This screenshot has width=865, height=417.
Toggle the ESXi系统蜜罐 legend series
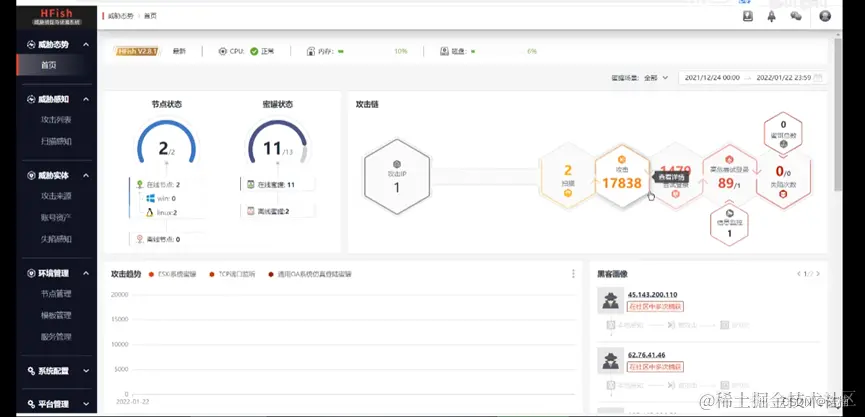pos(172,274)
